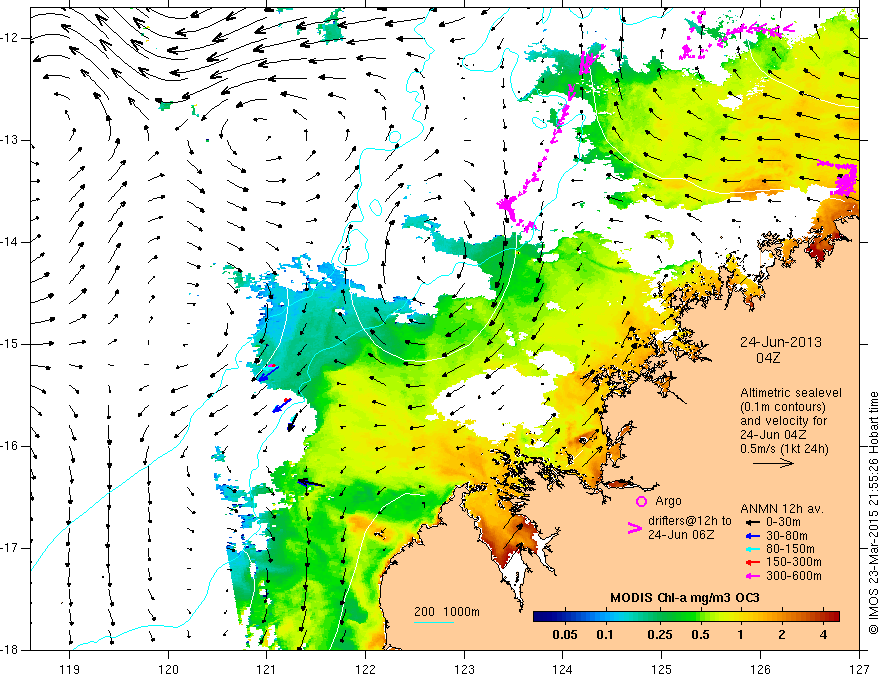The image size is (880, 680).
Task: Click the cyan isobath sample line under 200 1000m
Action: point(434,622)
